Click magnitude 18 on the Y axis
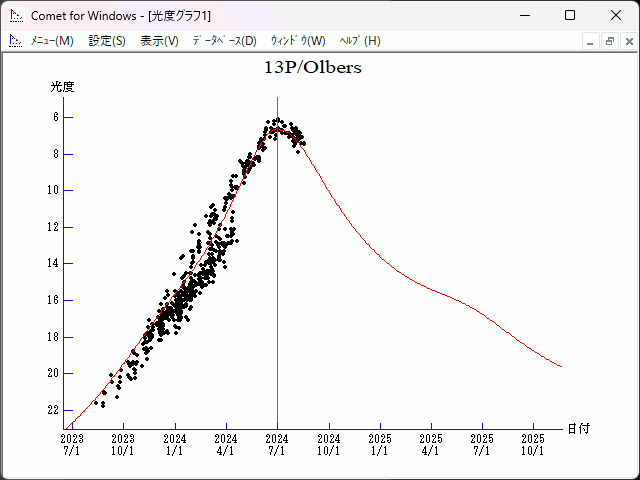 click(x=53, y=337)
